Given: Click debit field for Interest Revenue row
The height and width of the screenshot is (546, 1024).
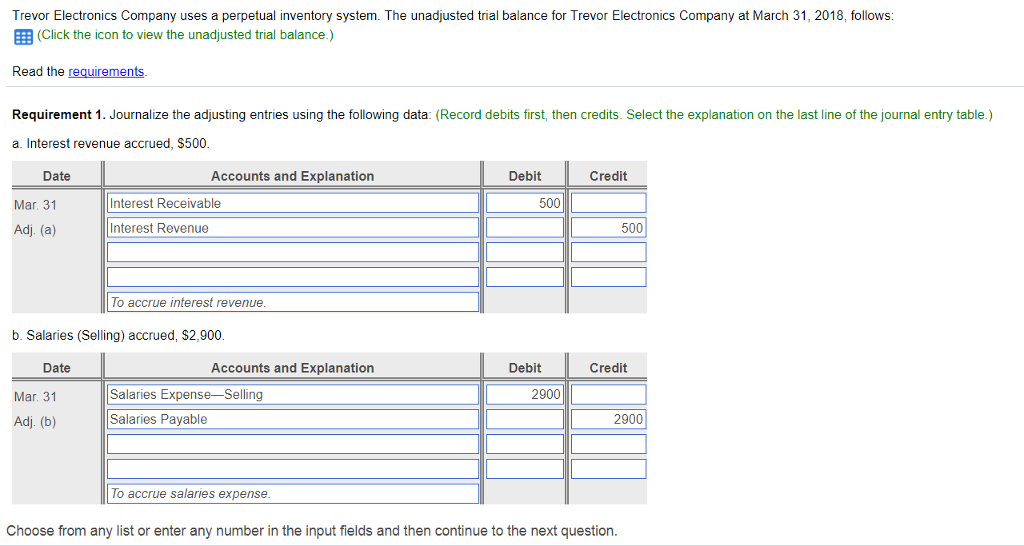Looking at the screenshot, I should click(524, 228).
